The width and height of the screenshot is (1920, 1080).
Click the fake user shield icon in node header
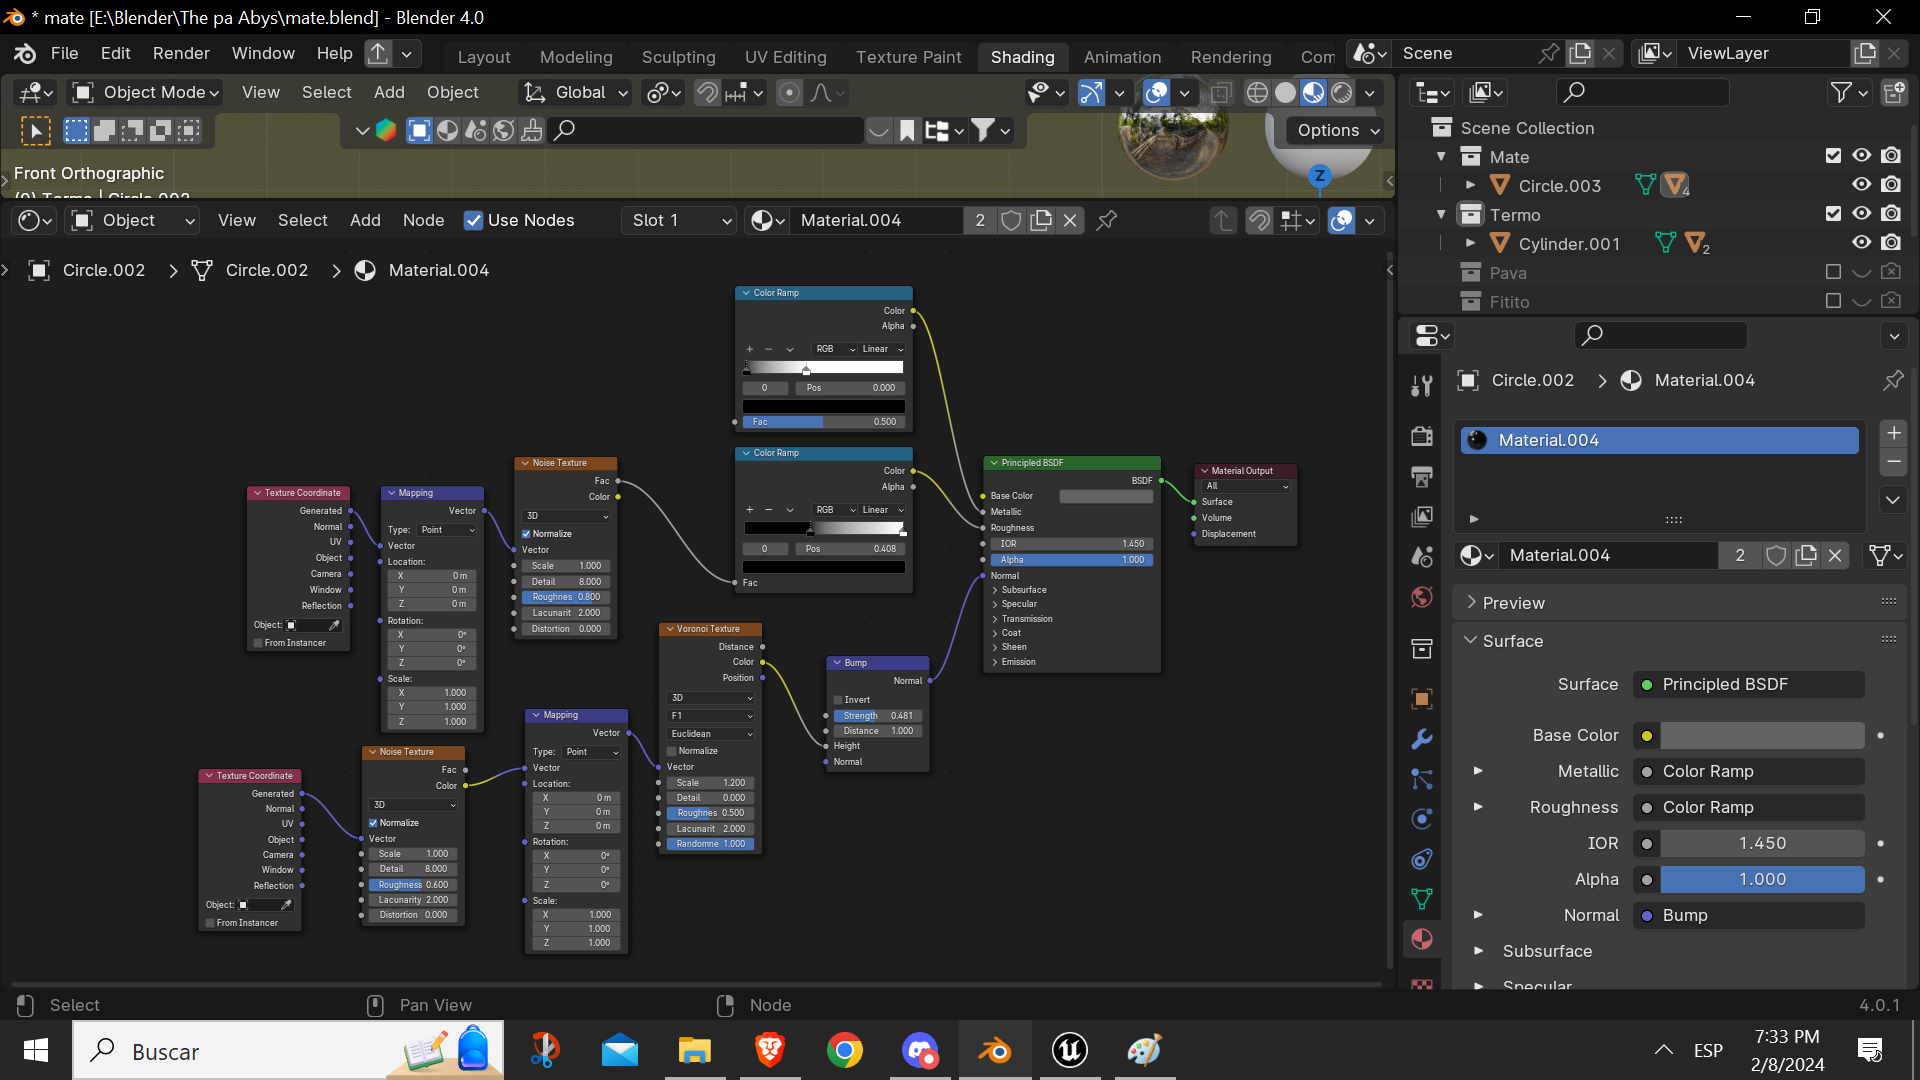point(1011,220)
